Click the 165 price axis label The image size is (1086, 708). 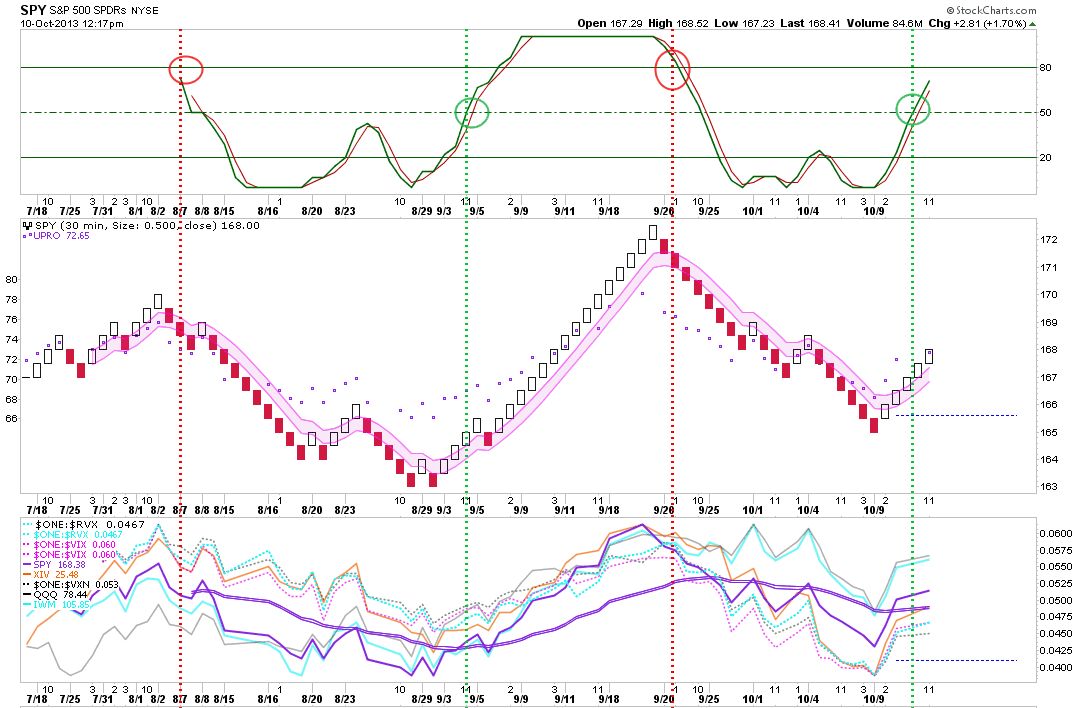[1049, 432]
